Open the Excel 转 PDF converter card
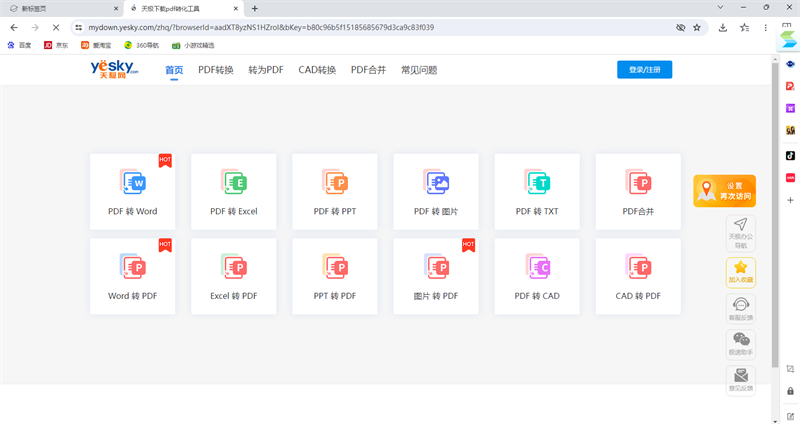 [x=234, y=276]
